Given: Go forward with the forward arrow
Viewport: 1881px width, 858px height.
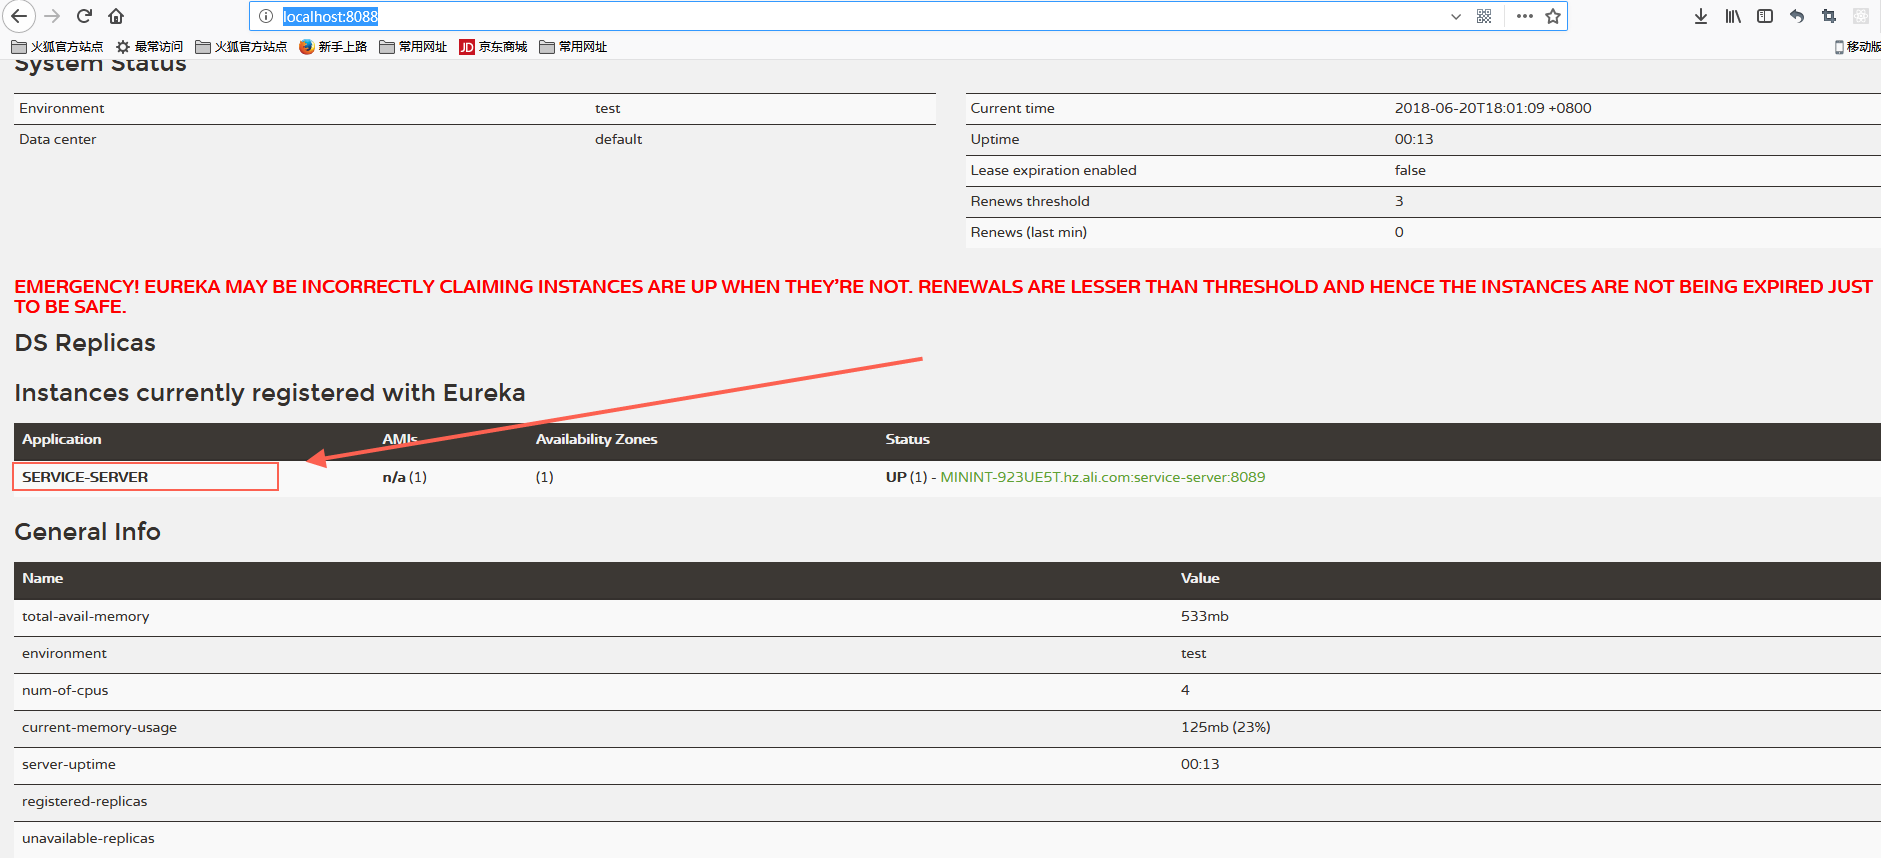Looking at the screenshot, I should point(52,16).
